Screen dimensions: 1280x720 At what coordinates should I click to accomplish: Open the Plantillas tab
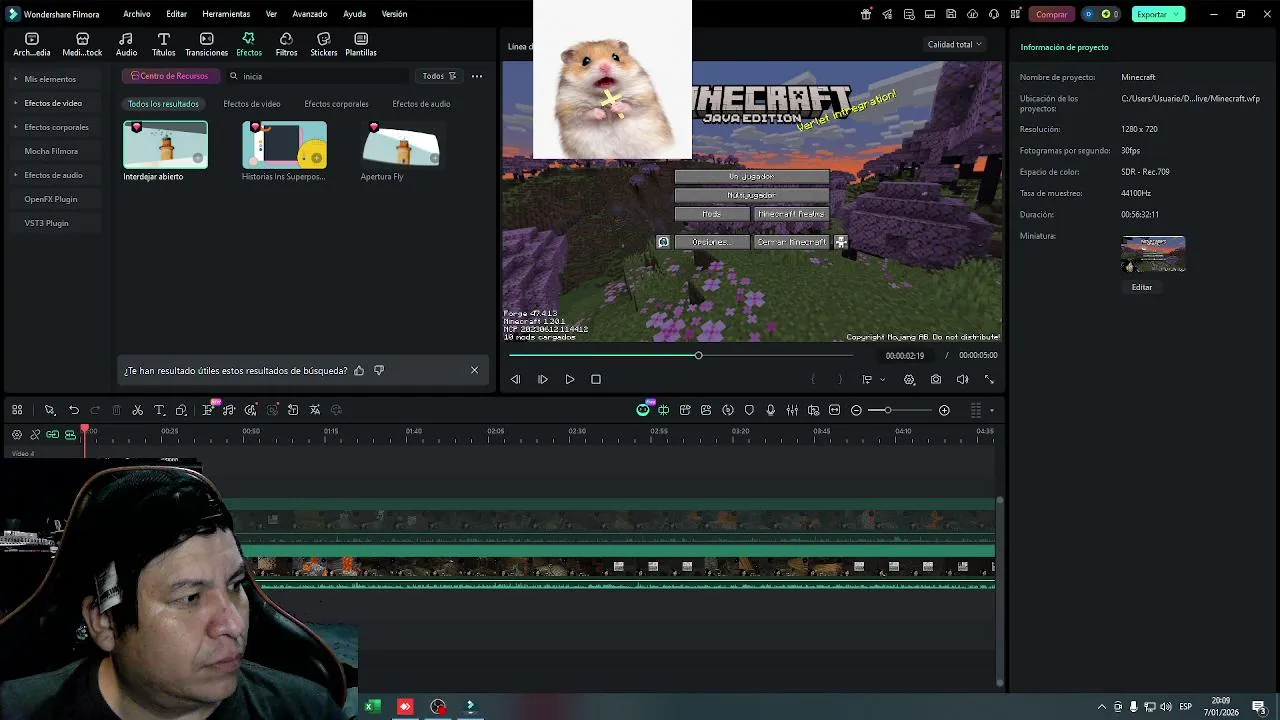pos(361,44)
